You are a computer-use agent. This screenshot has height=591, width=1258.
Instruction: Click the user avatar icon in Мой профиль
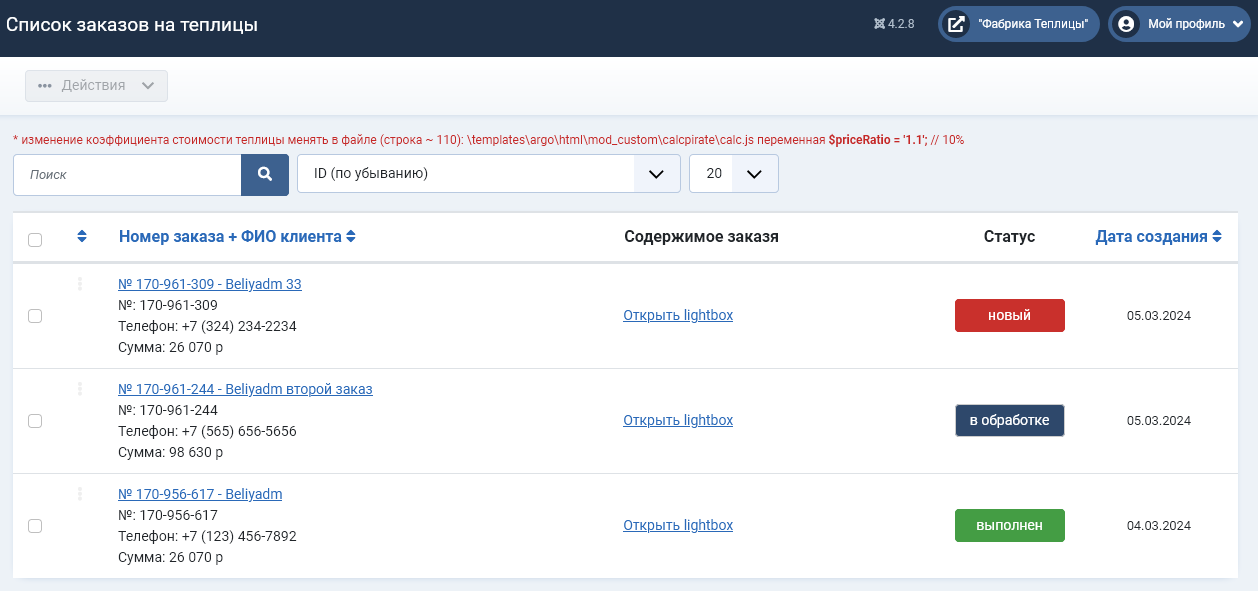click(1126, 24)
